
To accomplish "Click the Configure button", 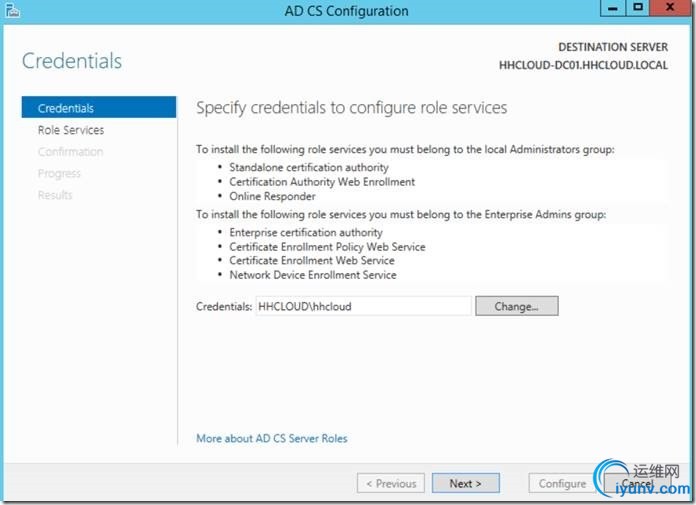I will [x=562, y=484].
